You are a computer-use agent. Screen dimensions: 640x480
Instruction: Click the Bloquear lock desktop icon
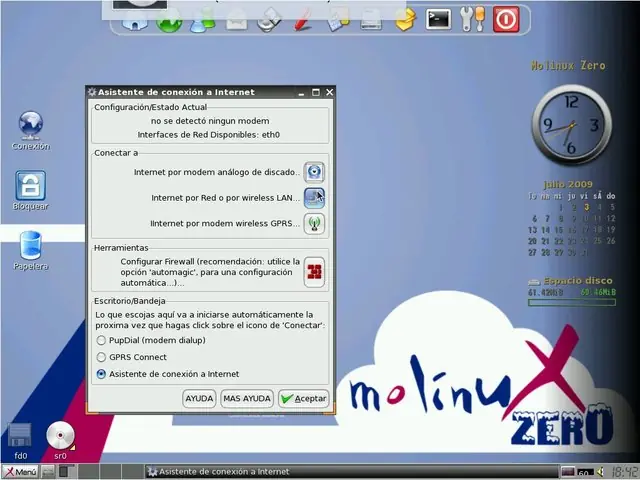click(x=31, y=190)
